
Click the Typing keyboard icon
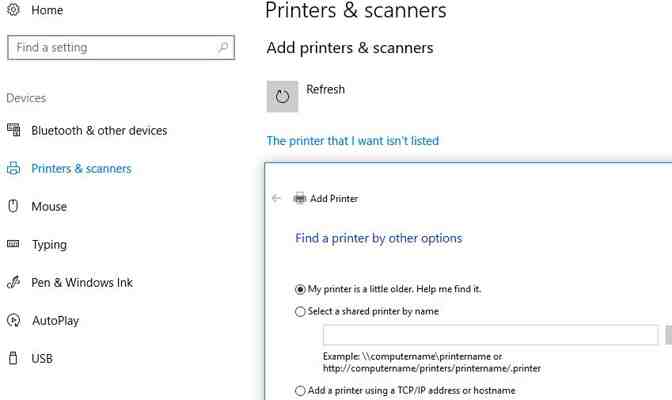14,244
